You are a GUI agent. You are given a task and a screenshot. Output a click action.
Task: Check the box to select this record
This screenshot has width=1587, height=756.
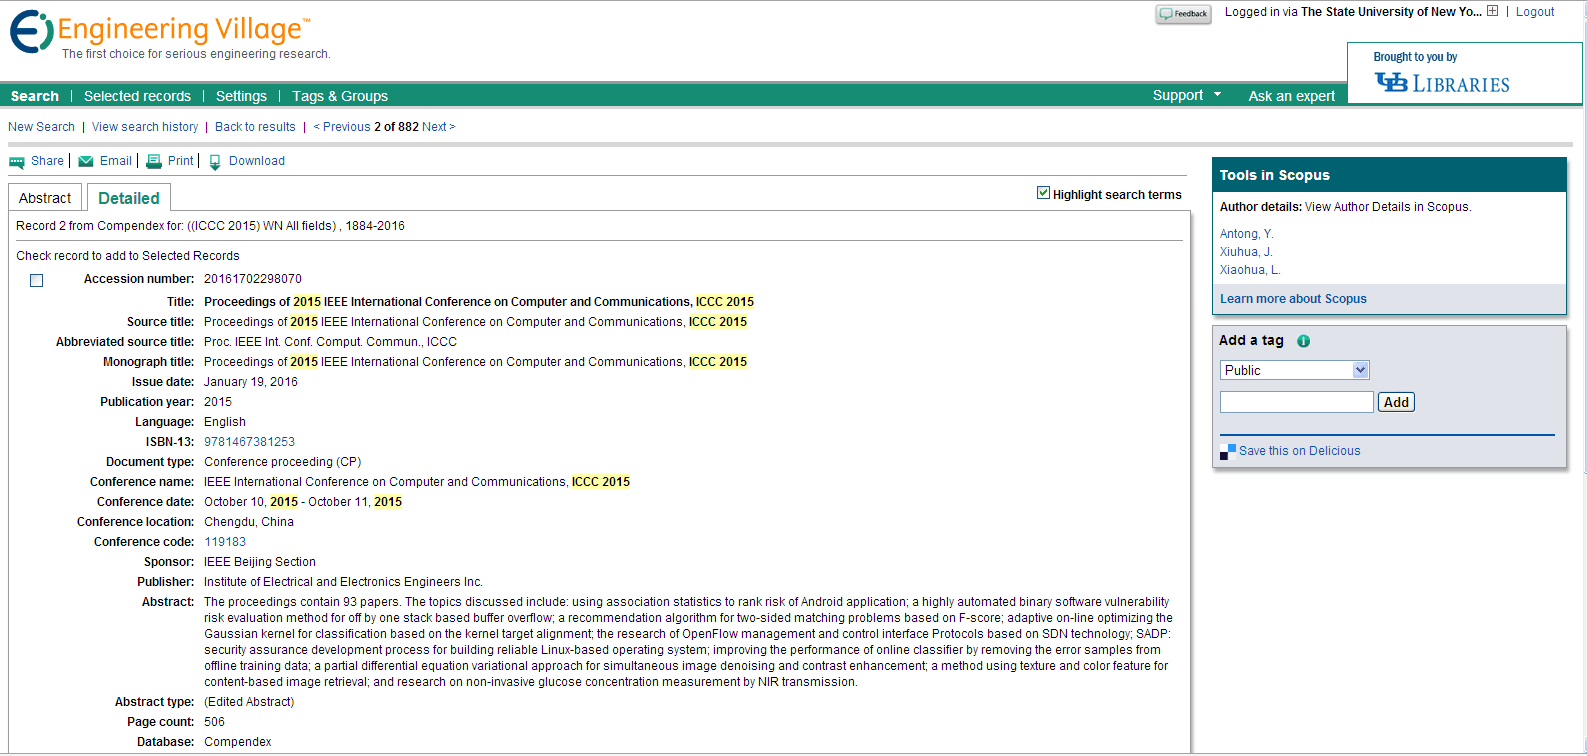coord(37,281)
